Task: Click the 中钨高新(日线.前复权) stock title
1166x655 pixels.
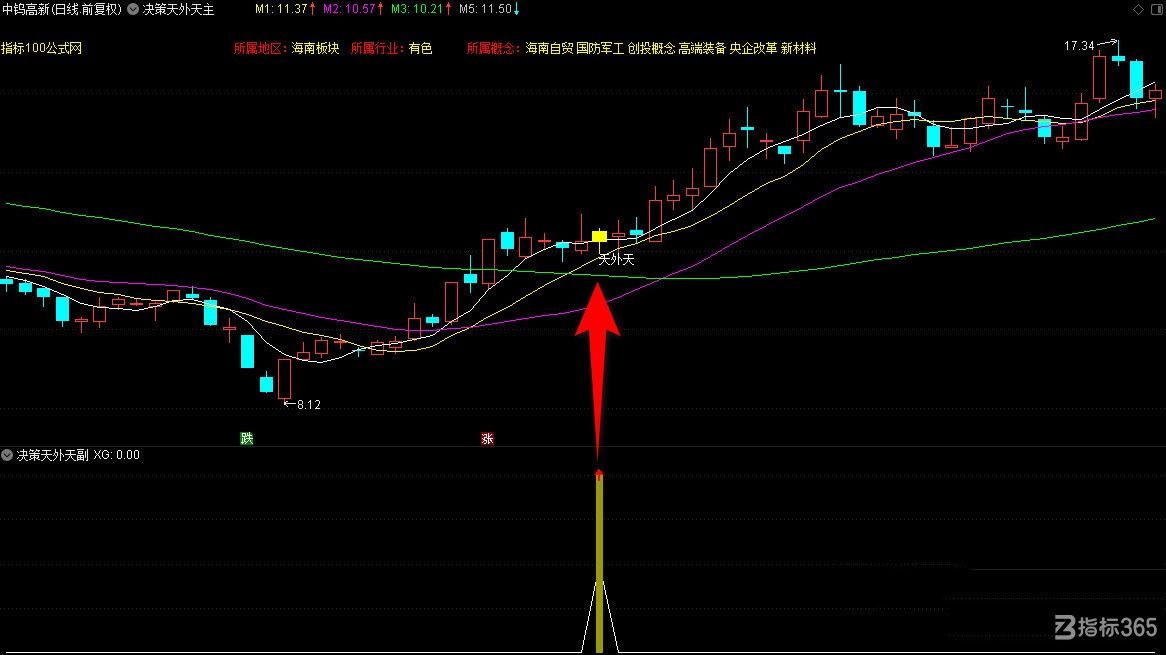Action: (62, 10)
